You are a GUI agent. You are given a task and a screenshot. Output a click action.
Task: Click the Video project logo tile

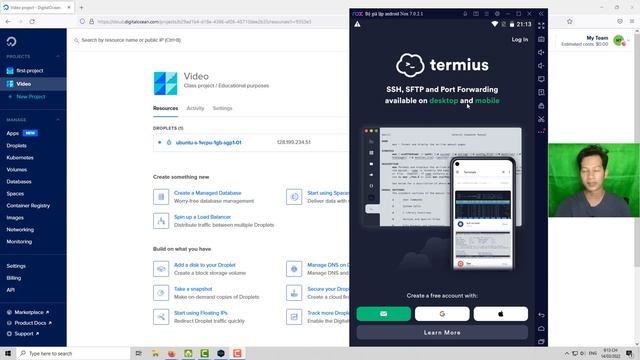click(x=165, y=83)
